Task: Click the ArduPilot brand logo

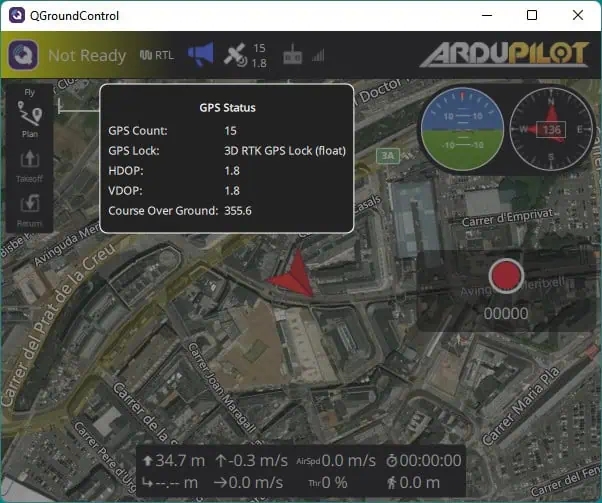Action: (x=504, y=54)
